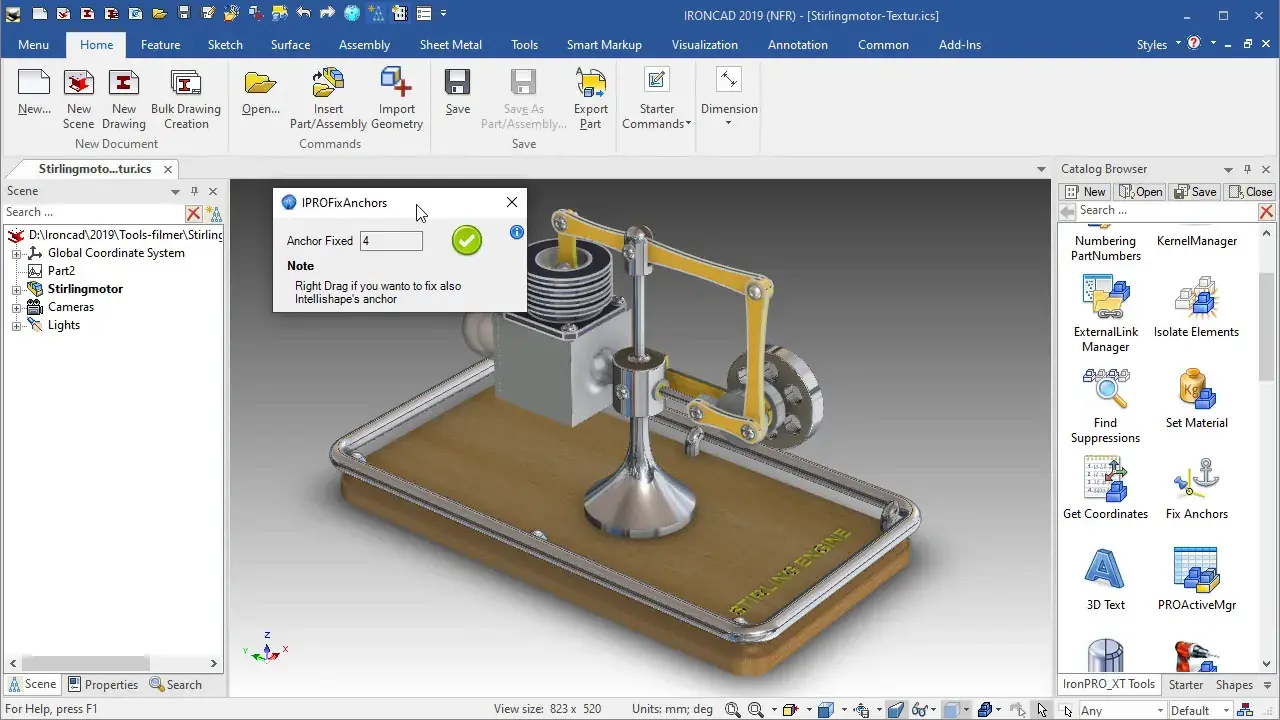The height and width of the screenshot is (720, 1280).
Task: Confirm with the green checkmark button
Action: tap(466, 240)
